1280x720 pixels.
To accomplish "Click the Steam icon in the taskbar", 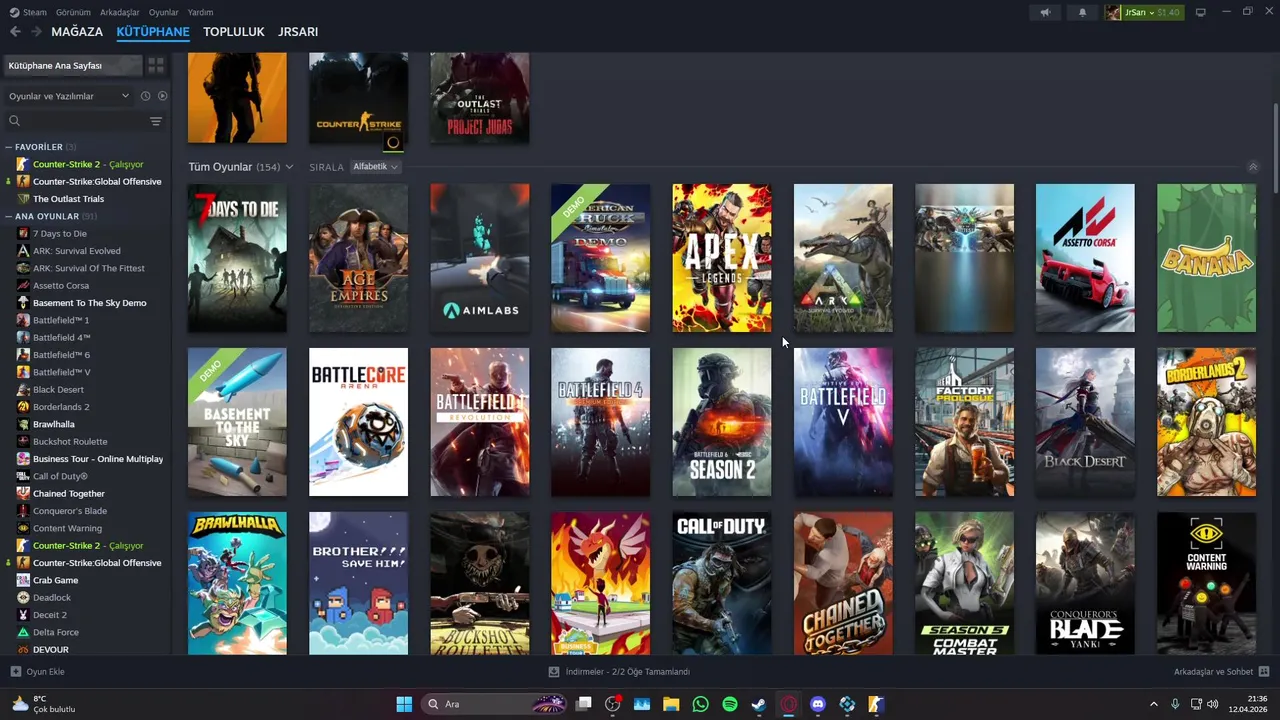I will click(759, 704).
